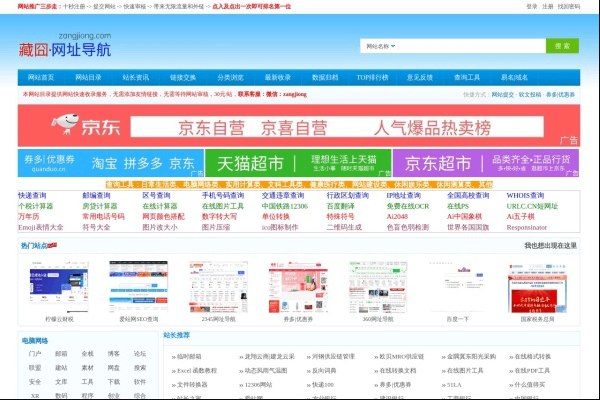Click the red 京东 banner advertisement

tap(299, 126)
